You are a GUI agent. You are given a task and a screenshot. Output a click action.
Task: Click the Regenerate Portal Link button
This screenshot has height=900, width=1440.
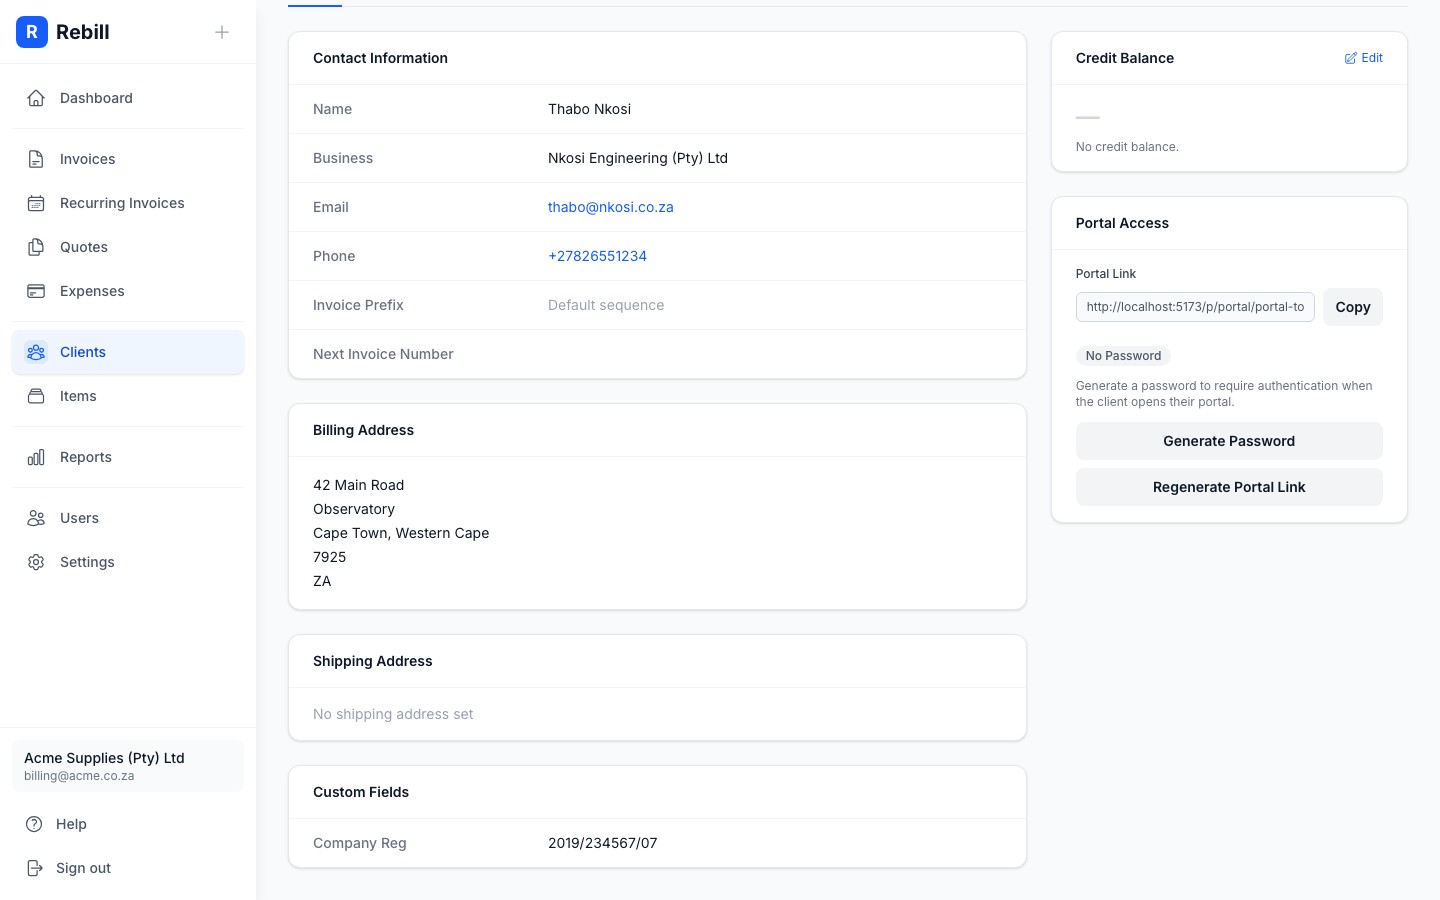click(x=1229, y=487)
